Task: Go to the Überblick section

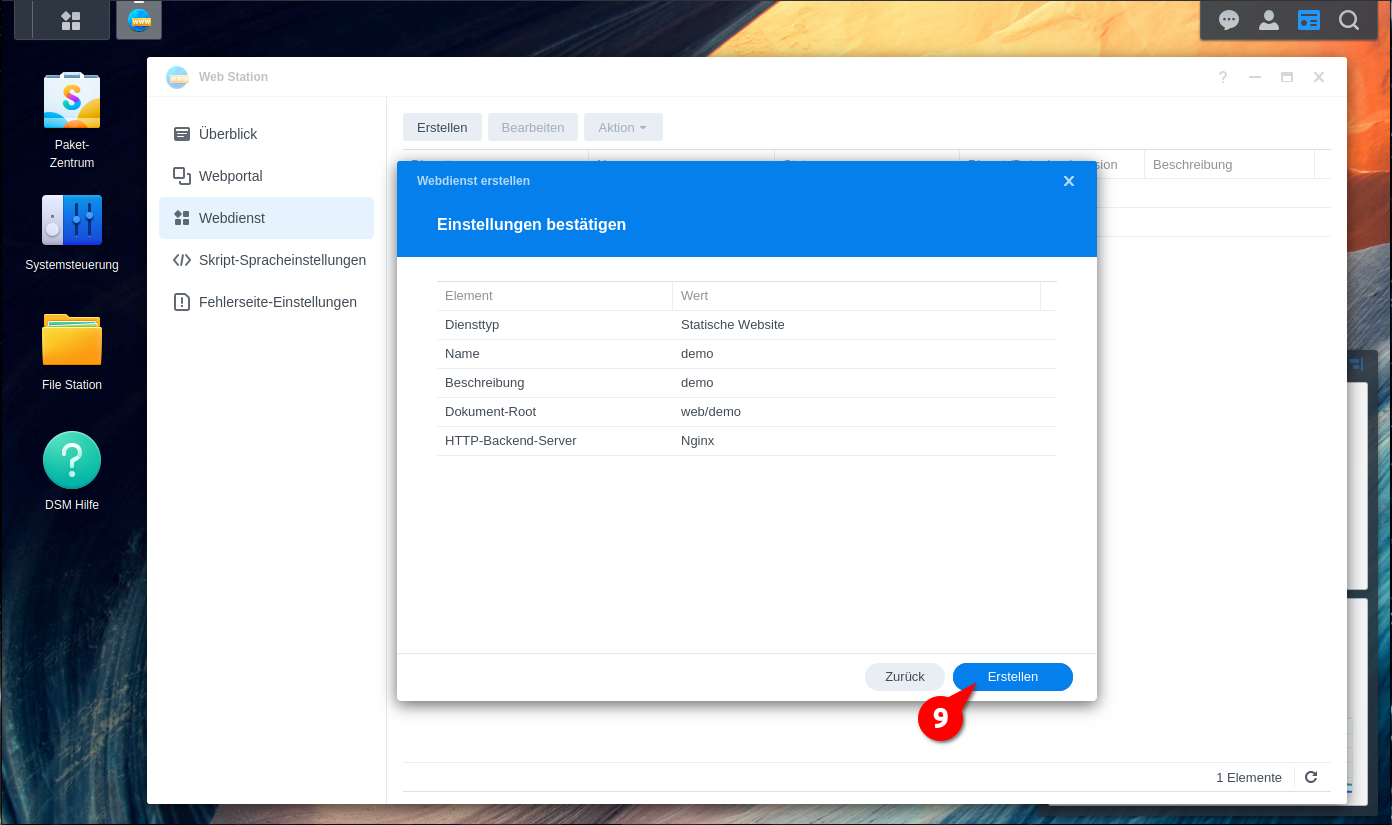Action: 228,134
